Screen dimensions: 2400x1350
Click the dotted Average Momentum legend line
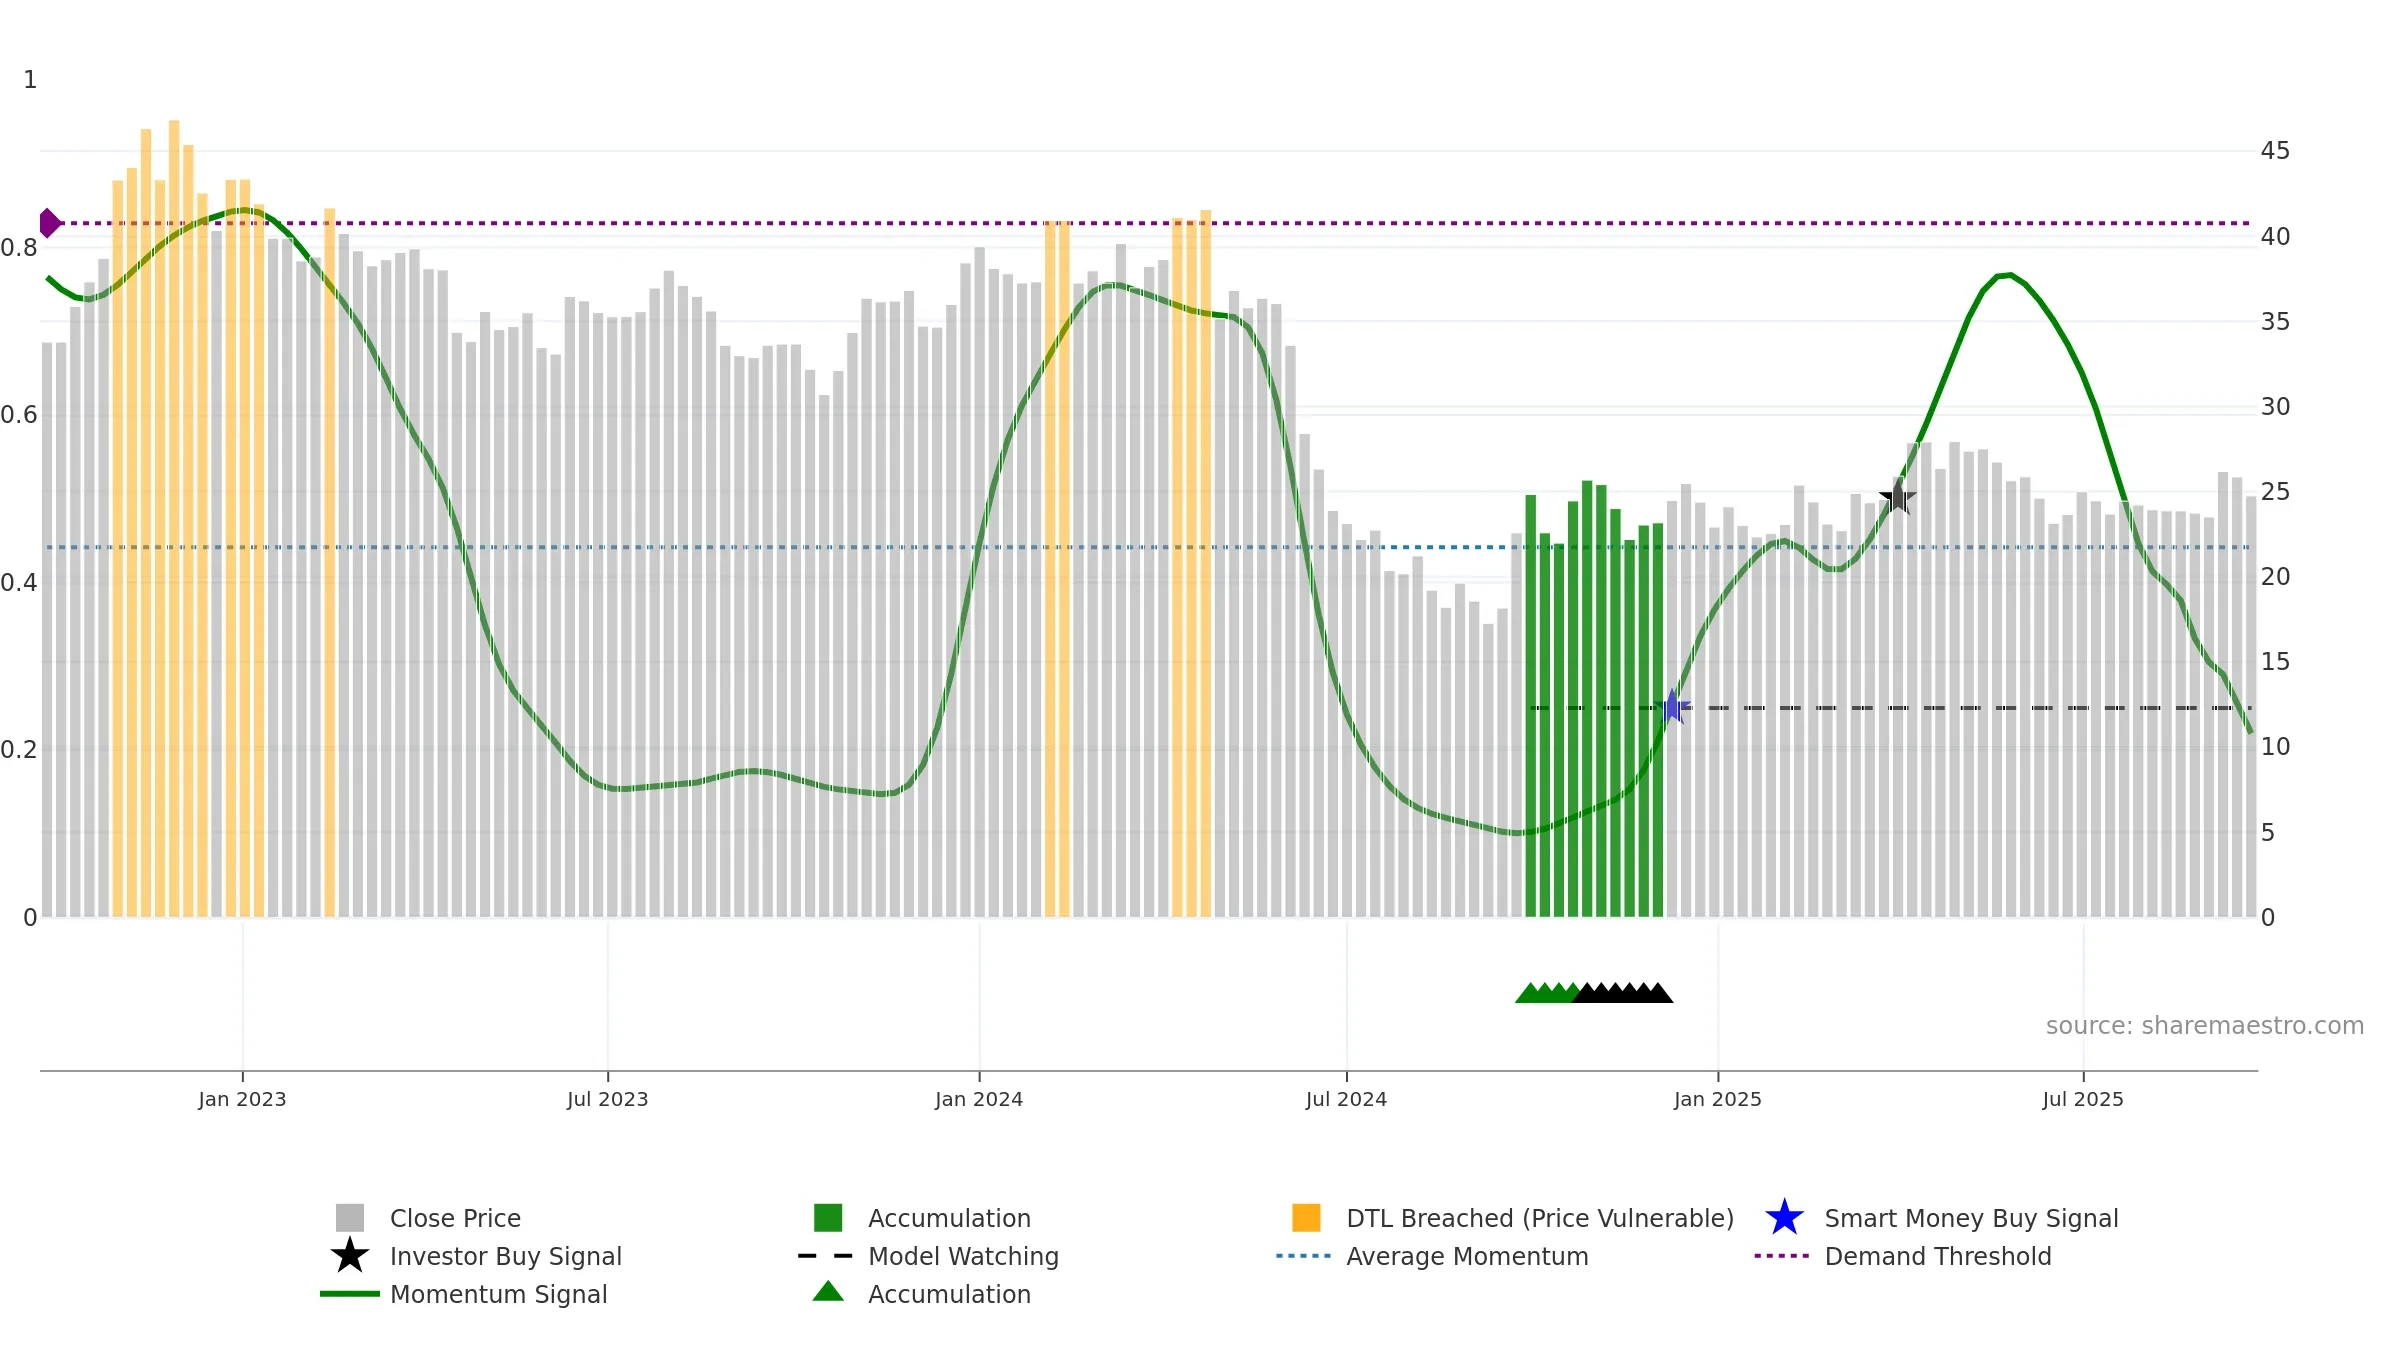[x=1304, y=1256]
